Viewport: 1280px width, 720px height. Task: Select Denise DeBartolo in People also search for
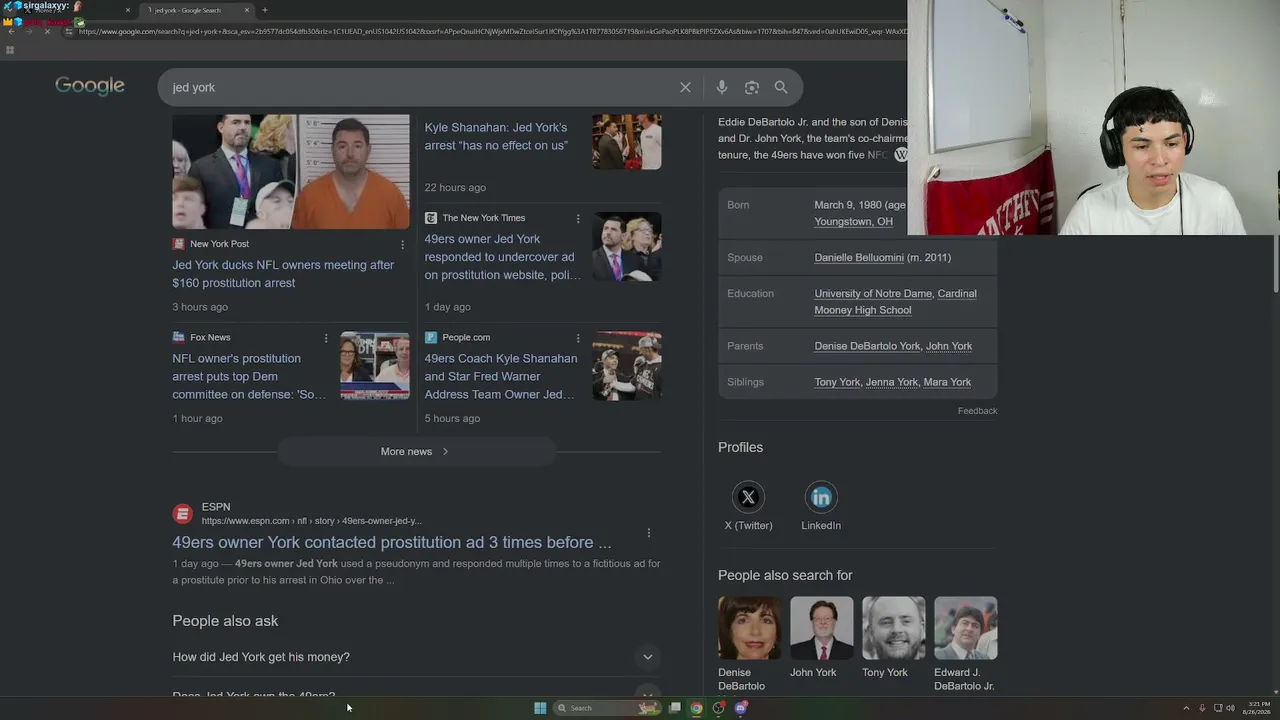point(750,628)
